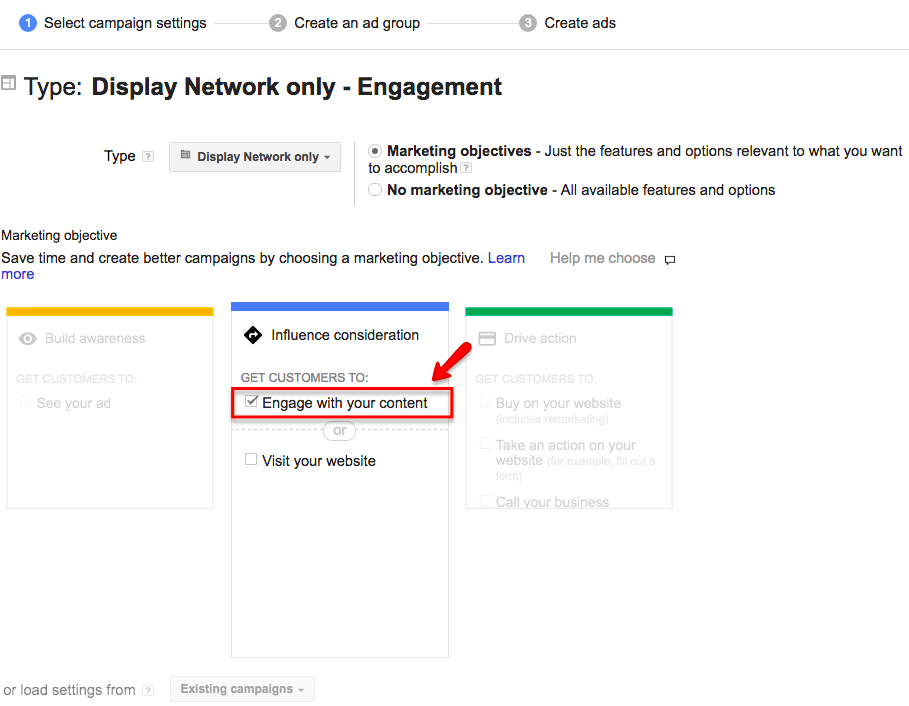Screen dimensions: 909x706
Task: Click the Drive action card heading
Action: [x=540, y=339]
